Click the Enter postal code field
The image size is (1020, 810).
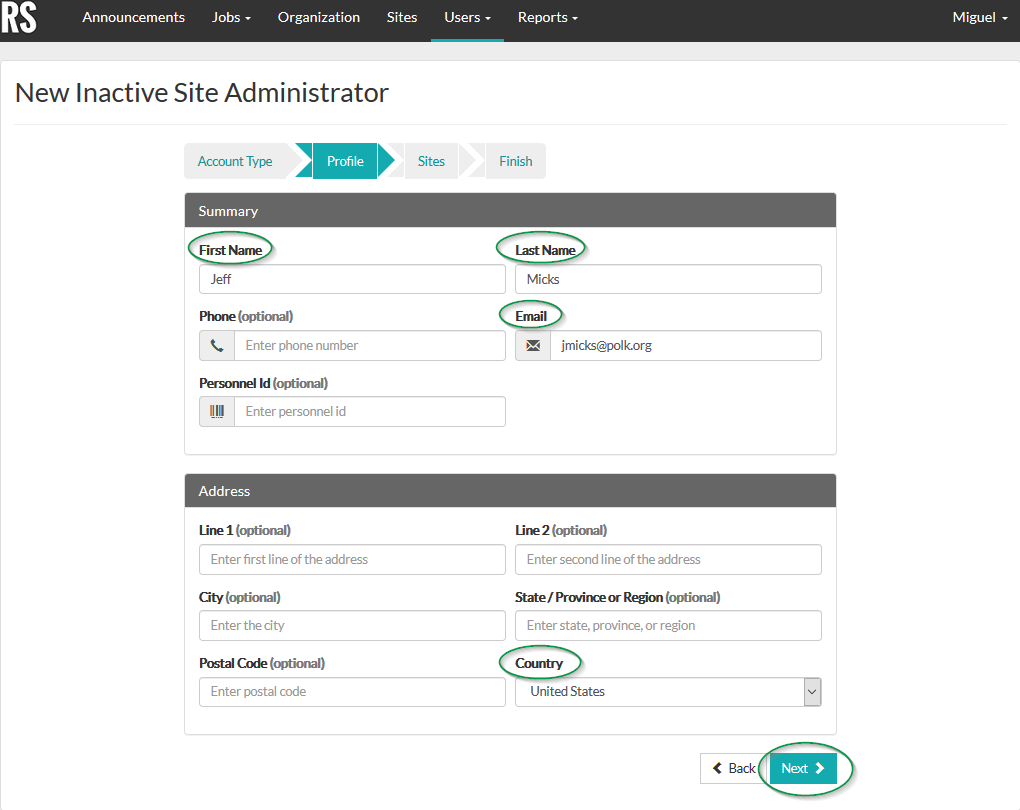pyautogui.click(x=352, y=691)
